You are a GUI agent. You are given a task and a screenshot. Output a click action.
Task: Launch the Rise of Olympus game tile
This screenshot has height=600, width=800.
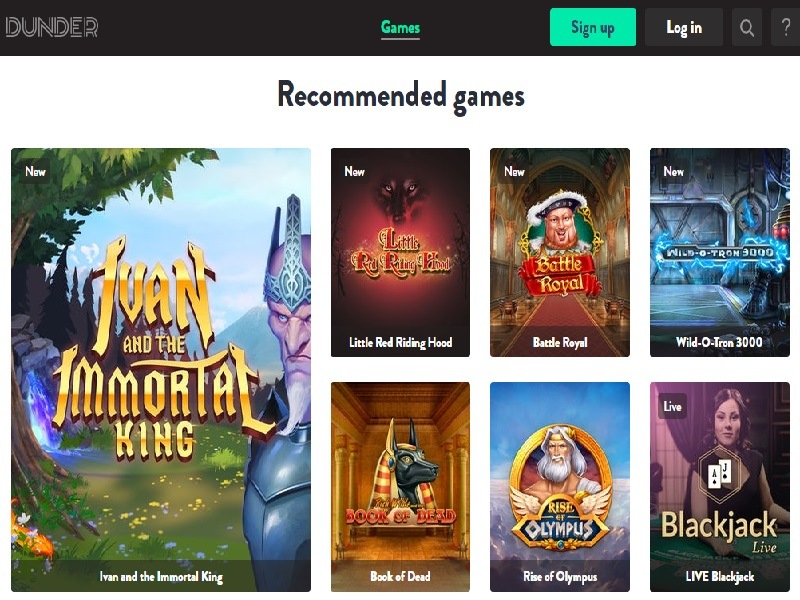click(x=560, y=487)
